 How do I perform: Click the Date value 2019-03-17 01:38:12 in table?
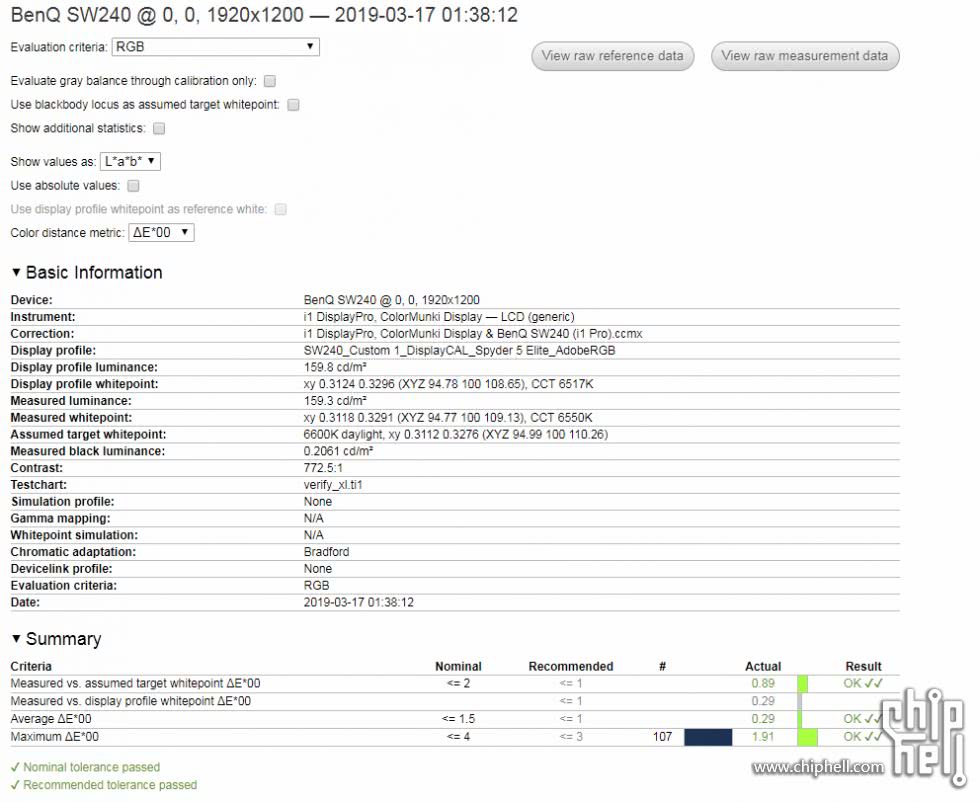coord(359,603)
